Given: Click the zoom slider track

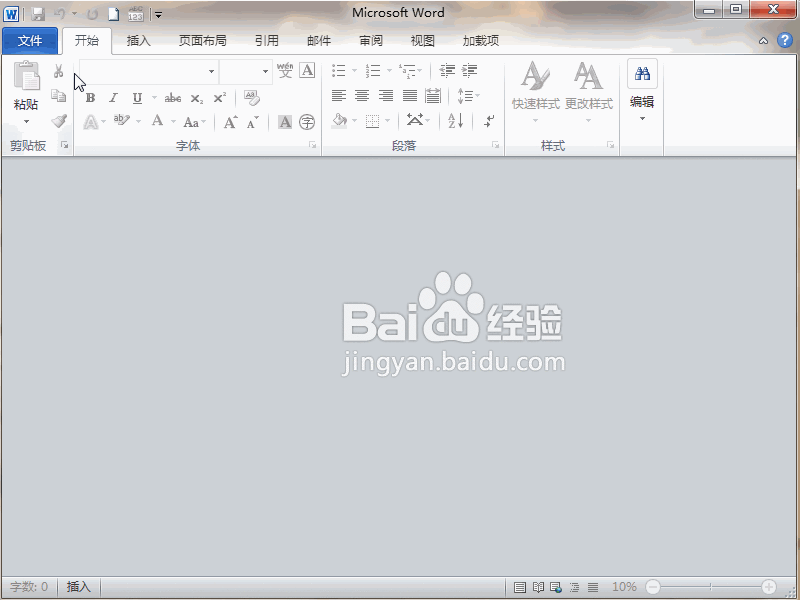Looking at the screenshot, I should click(x=711, y=587).
